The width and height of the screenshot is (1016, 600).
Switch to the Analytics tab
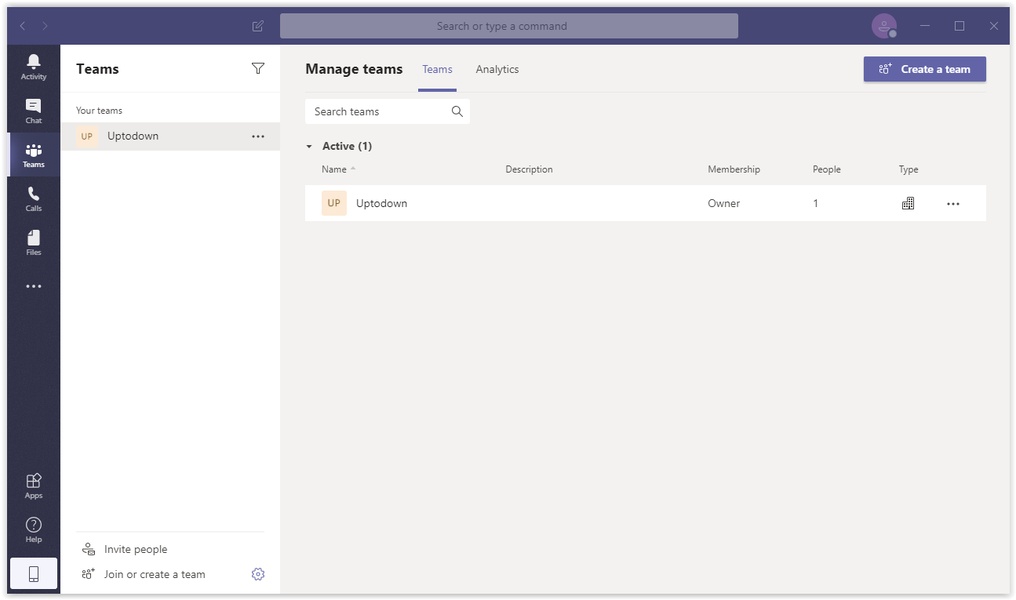[497, 70]
